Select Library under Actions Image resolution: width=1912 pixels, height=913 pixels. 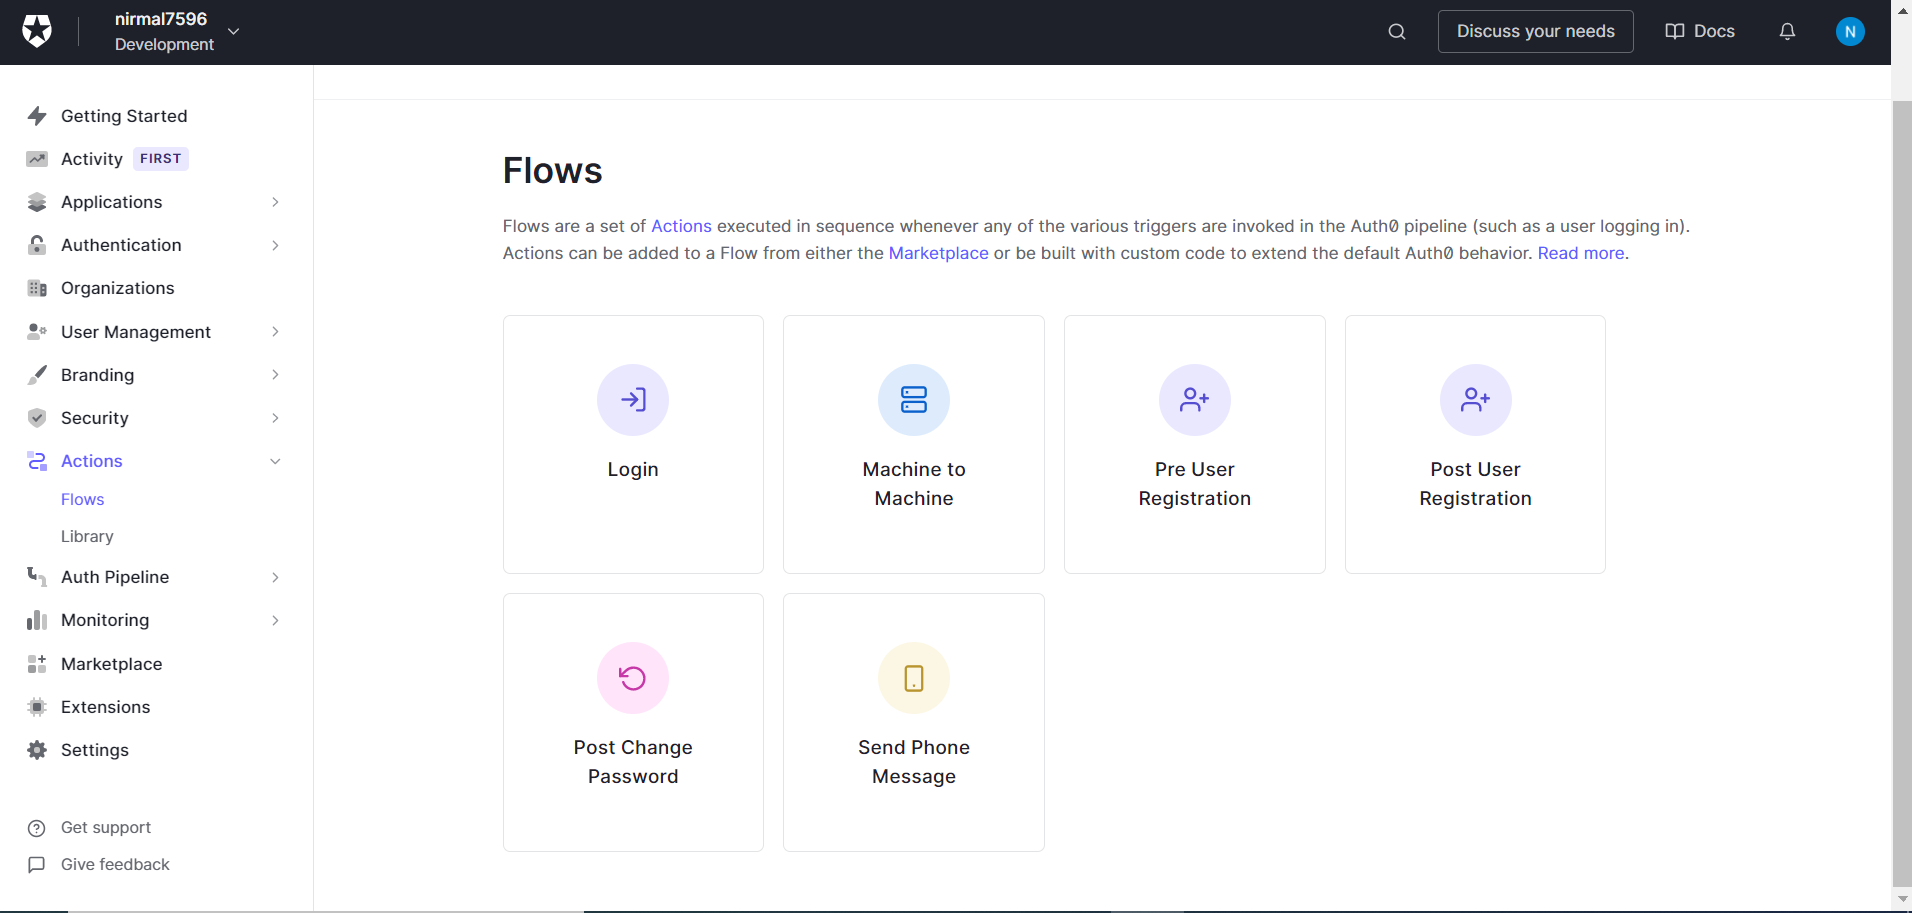pyautogui.click(x=87, y=536)
